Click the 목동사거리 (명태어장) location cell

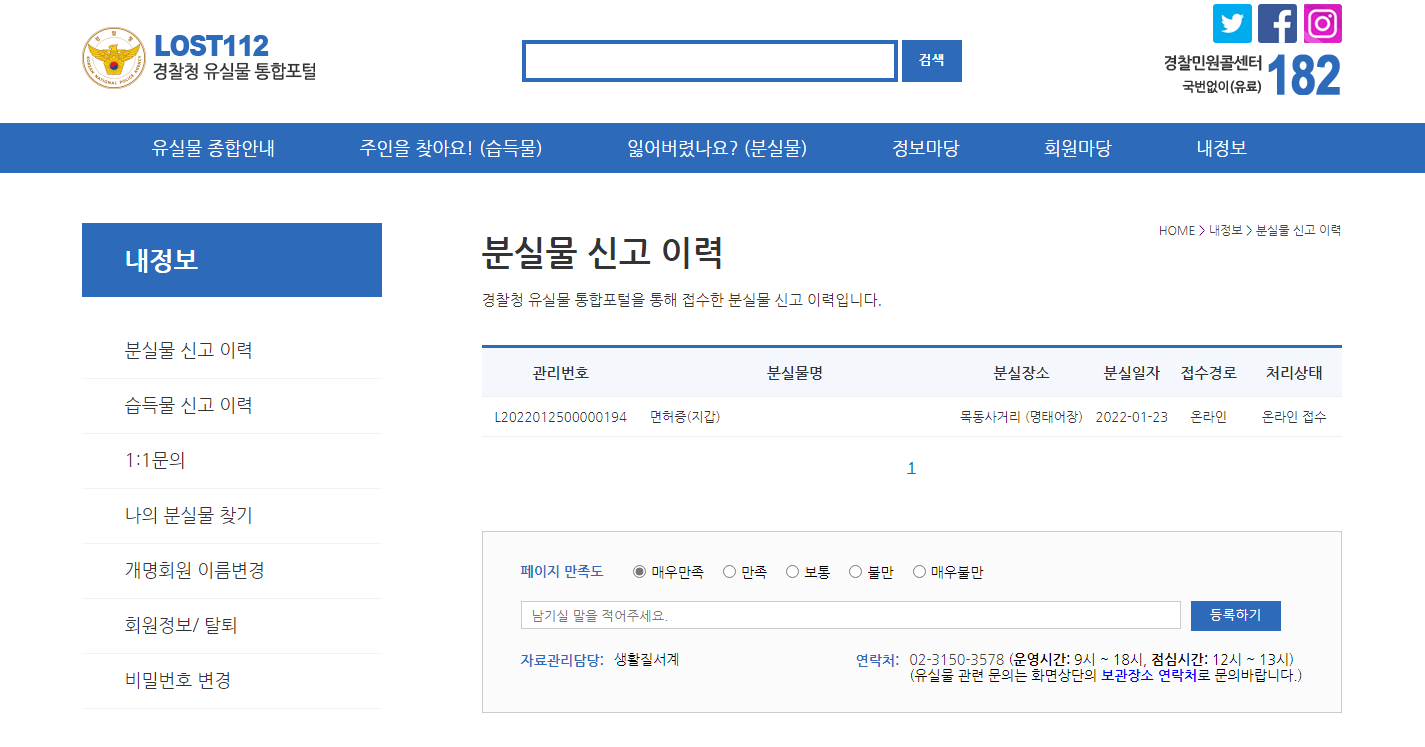1021,417
